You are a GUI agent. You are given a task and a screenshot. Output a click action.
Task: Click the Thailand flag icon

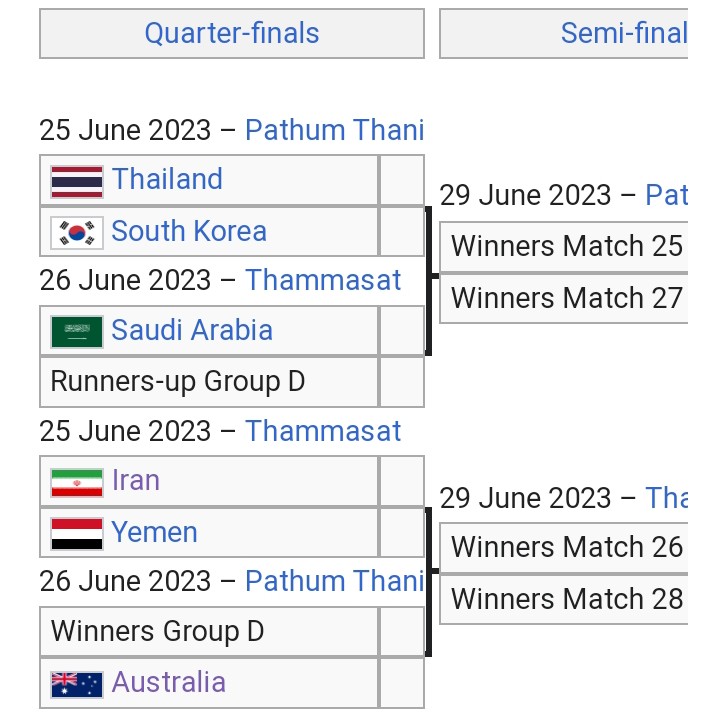click(x=77, y=182)
